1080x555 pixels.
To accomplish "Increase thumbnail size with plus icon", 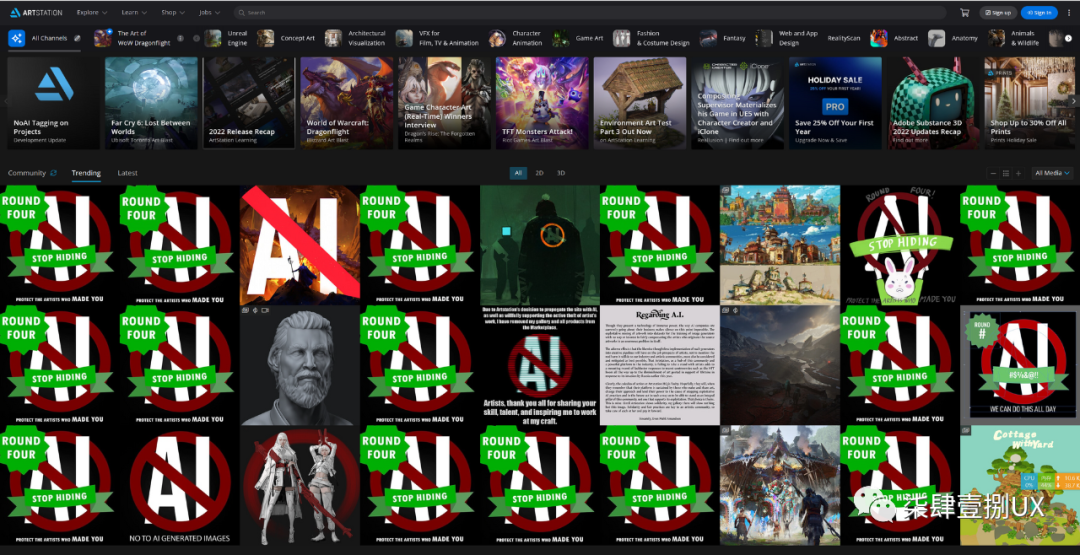I will [x=1018, y=174].
